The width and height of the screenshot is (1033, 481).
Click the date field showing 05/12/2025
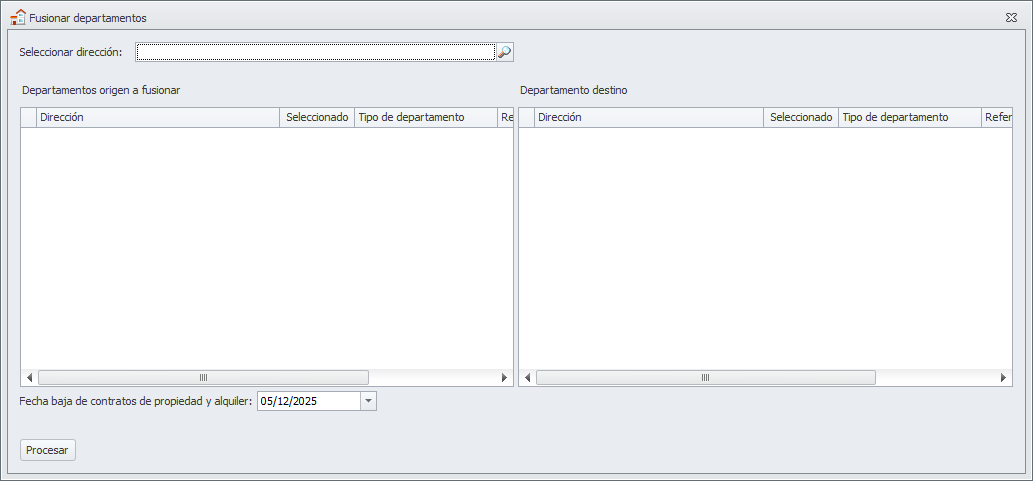point(308,401)
